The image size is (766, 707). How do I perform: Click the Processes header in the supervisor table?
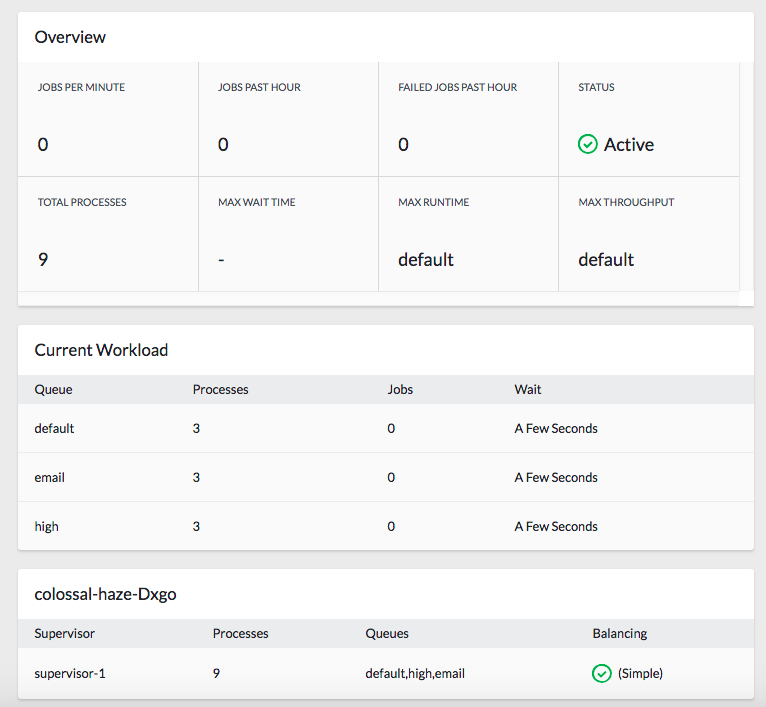coord(240,634)
